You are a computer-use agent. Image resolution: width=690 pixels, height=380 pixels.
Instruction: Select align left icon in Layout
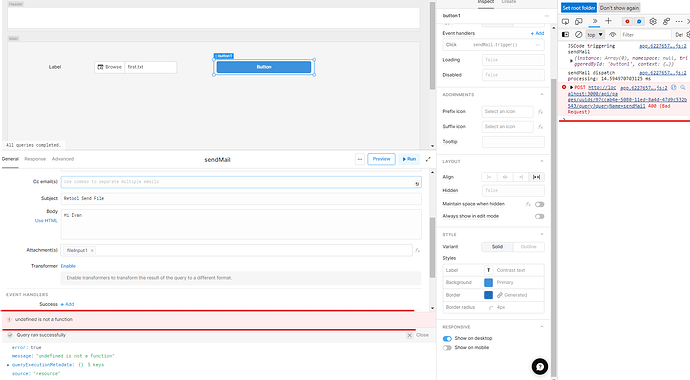(489, 177)
